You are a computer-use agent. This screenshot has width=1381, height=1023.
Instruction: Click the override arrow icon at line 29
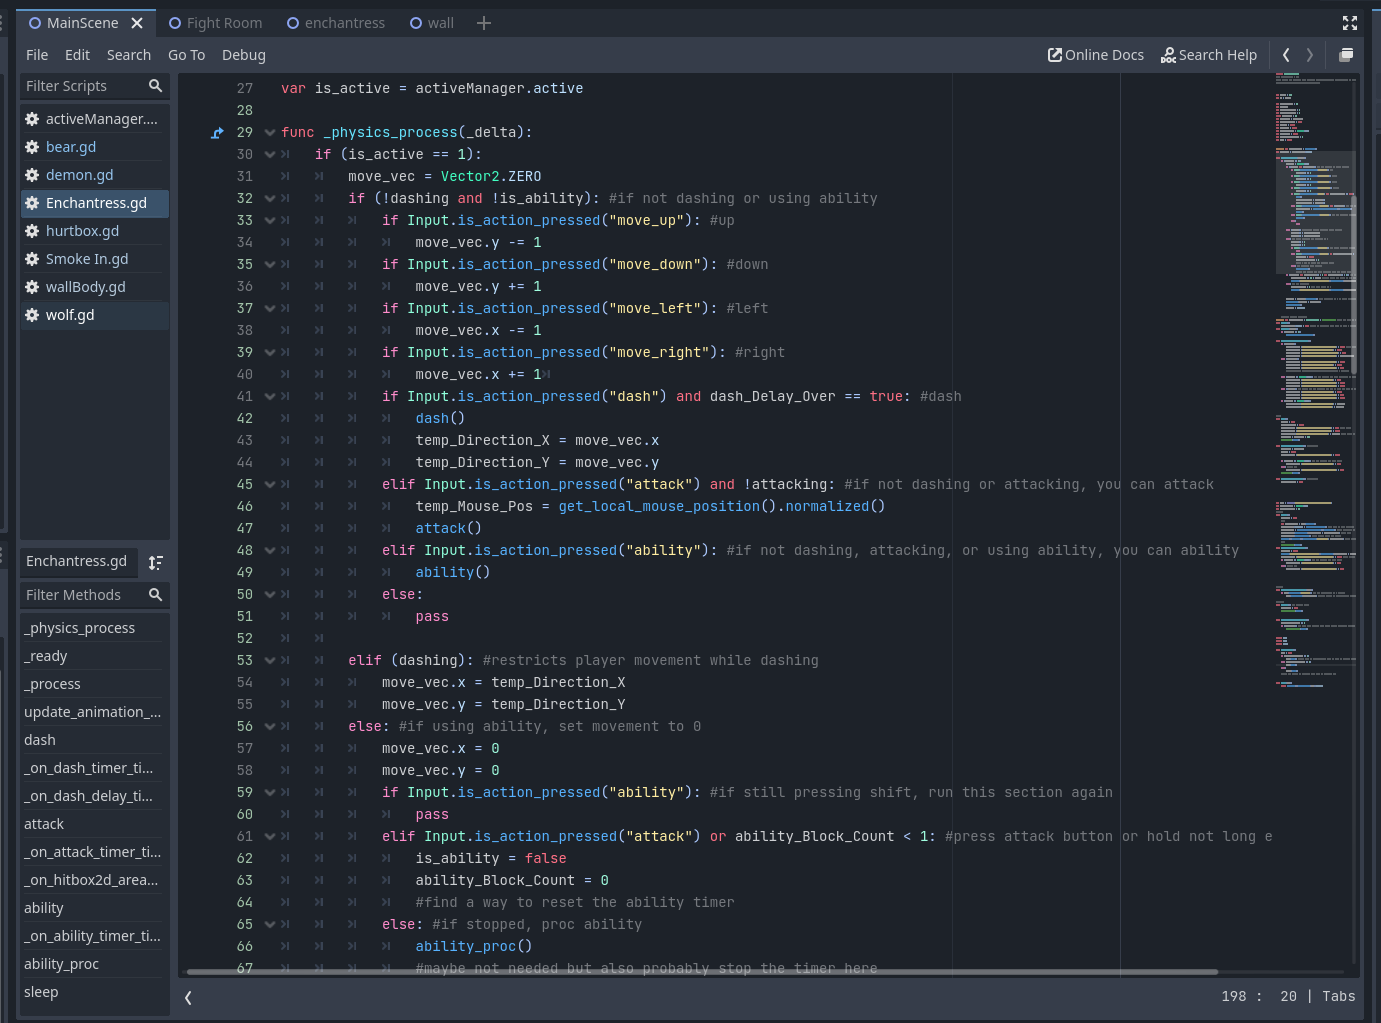(217, 132)
